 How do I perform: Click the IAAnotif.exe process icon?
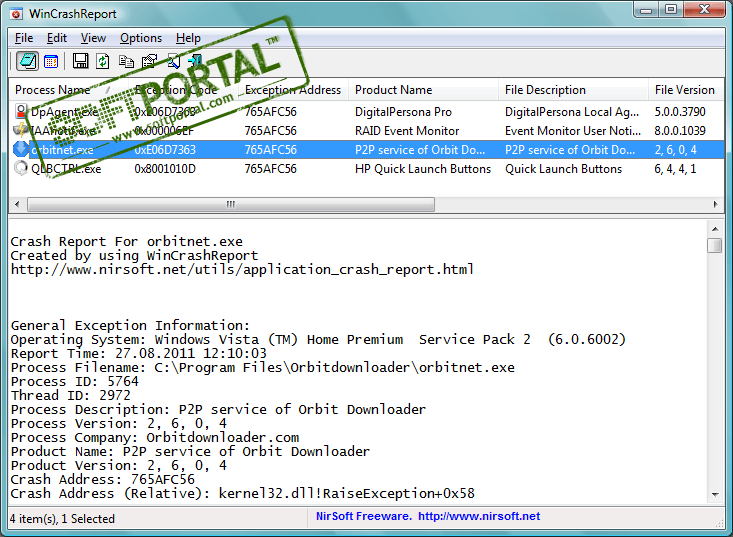(x=21, y=130)
